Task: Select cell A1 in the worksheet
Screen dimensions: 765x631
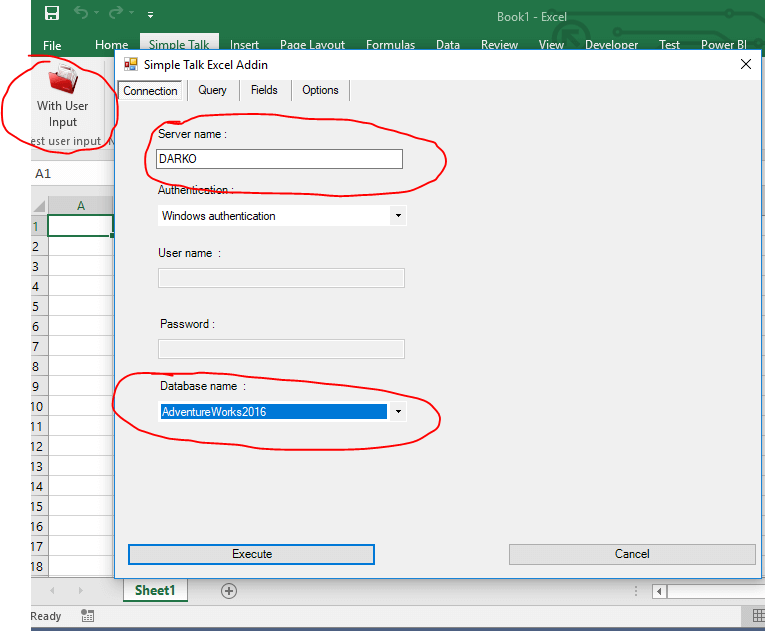Action: (81, 226)
